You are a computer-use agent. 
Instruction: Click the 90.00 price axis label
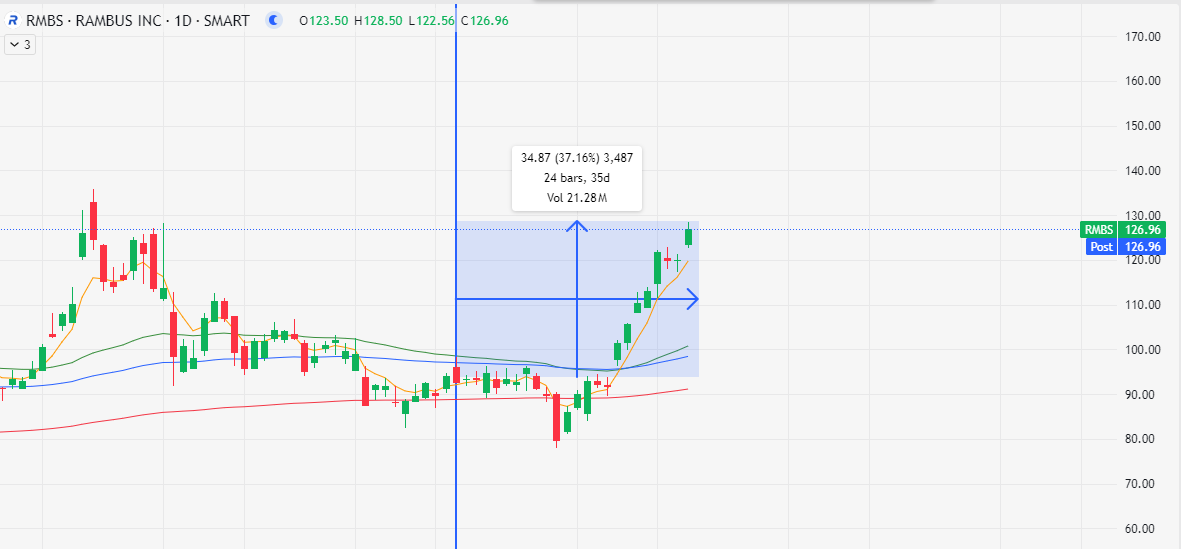coord(1142,395)
